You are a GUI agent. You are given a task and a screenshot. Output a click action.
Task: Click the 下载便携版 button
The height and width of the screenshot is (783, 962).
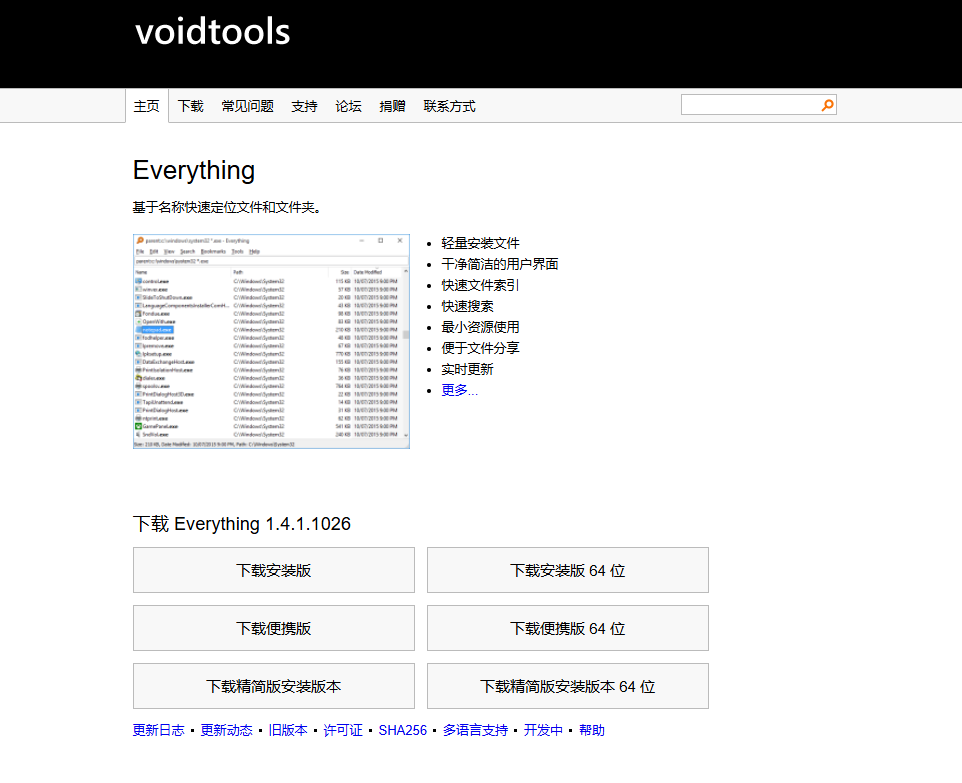[273, 628]
